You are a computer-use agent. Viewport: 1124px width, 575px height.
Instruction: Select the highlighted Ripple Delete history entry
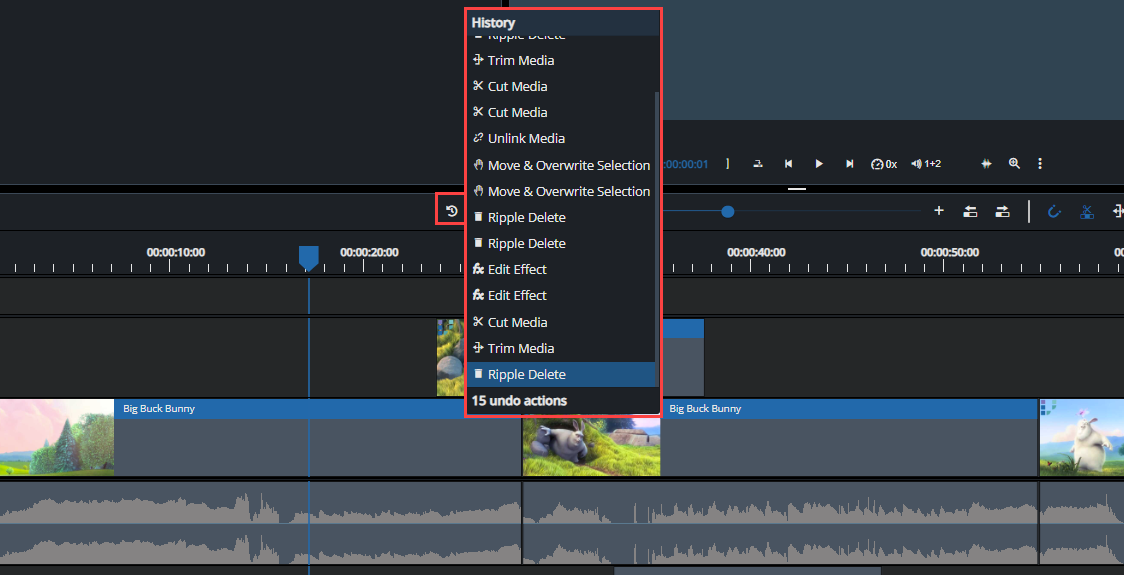point(526,374)
